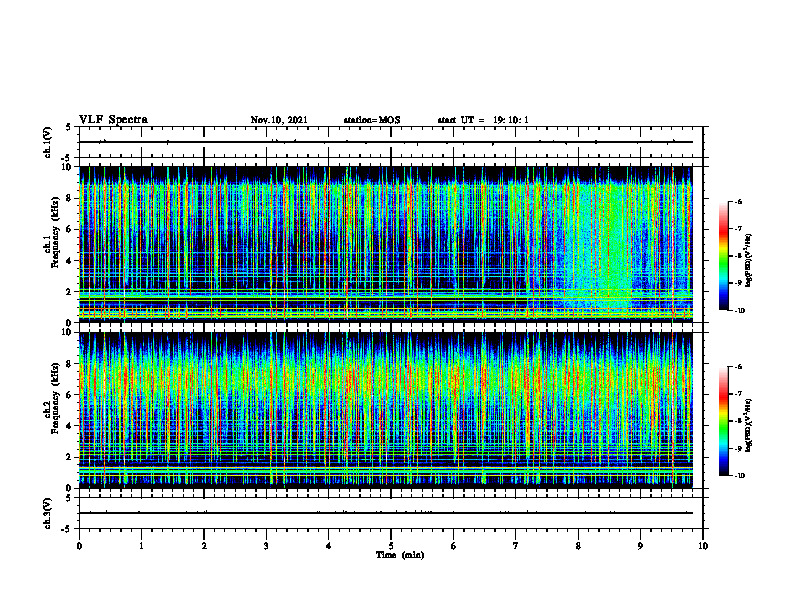
Task: Click the 'ch.1(V)' axis label
Action: pos(48,142)
